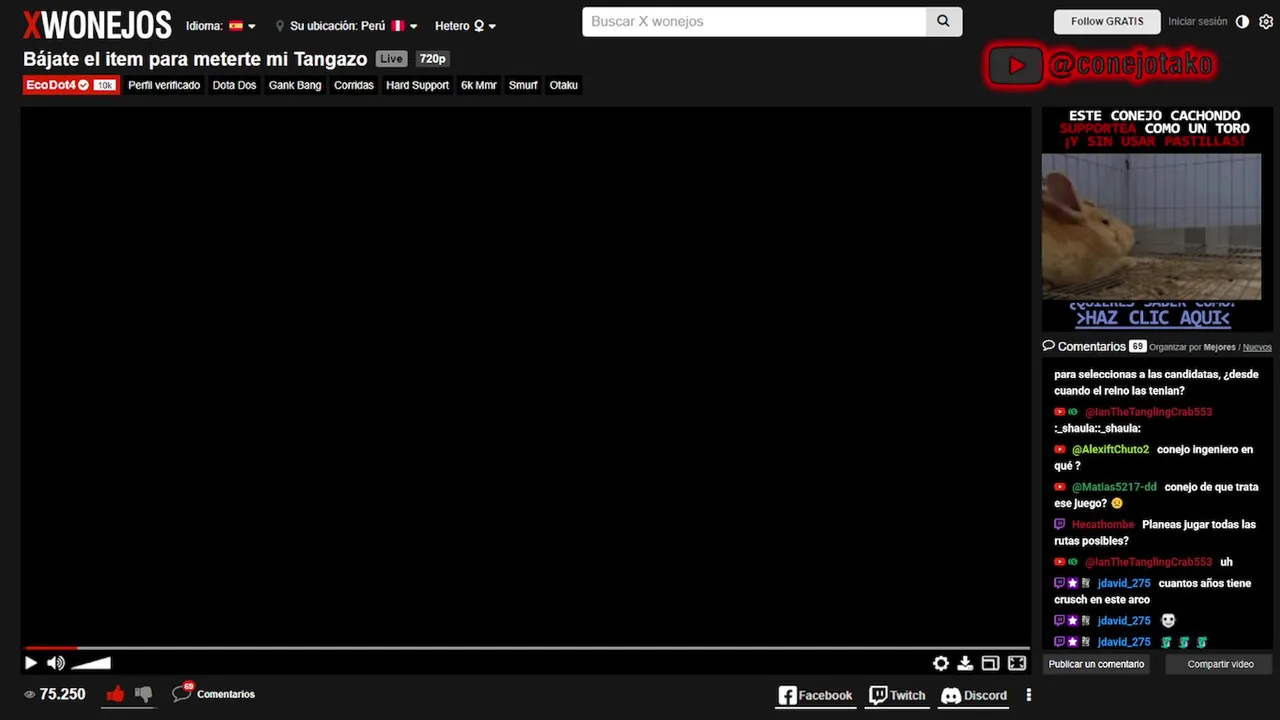Viewport: 1280px width, 720px height.
Task: Toggle the dark/light contrast theme icon
Action: coord(1242,21)
